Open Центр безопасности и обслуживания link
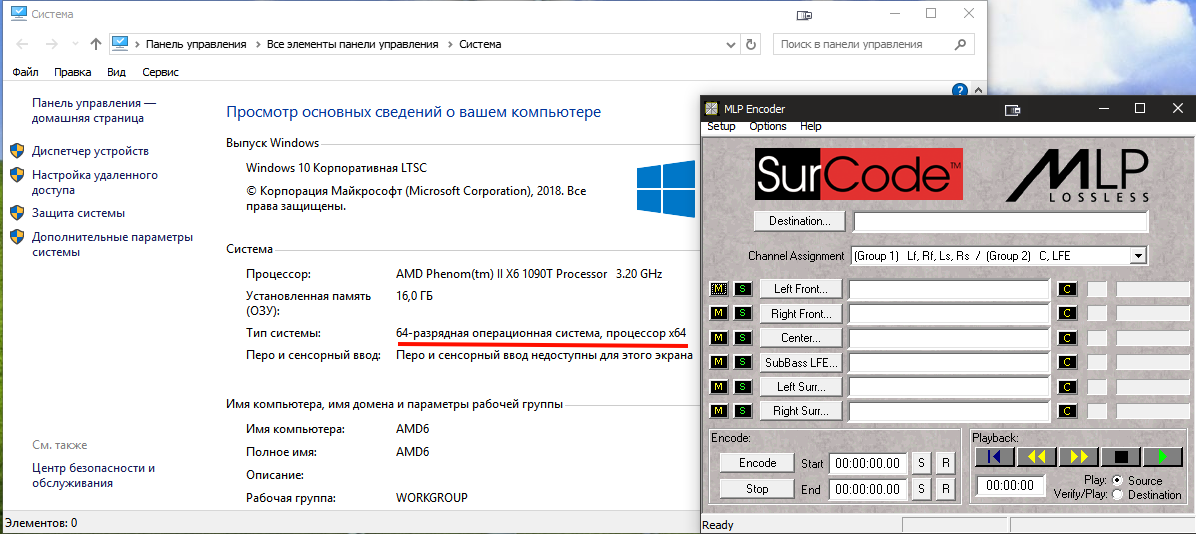This screenshot has width=1196, height=534. [x=94, y=475]
